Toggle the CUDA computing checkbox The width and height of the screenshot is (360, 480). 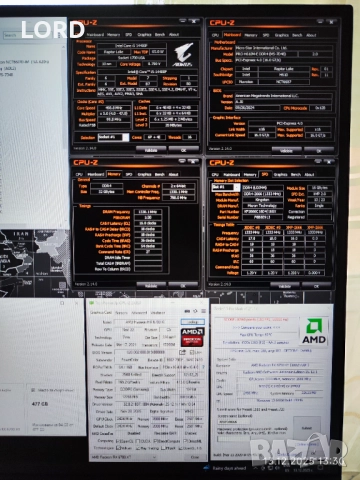tap(138, 441)
